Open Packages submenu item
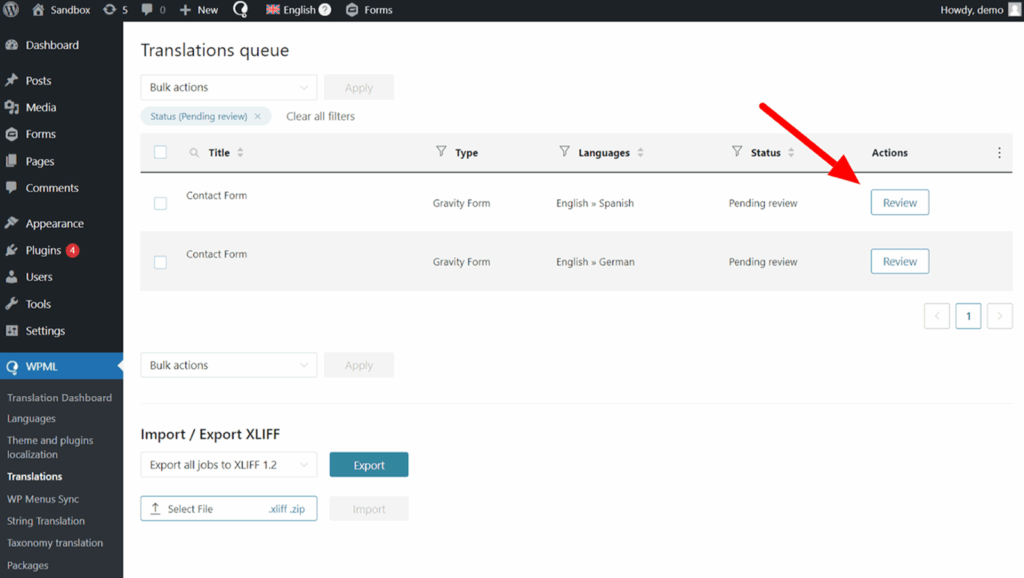 click(27, 566)
